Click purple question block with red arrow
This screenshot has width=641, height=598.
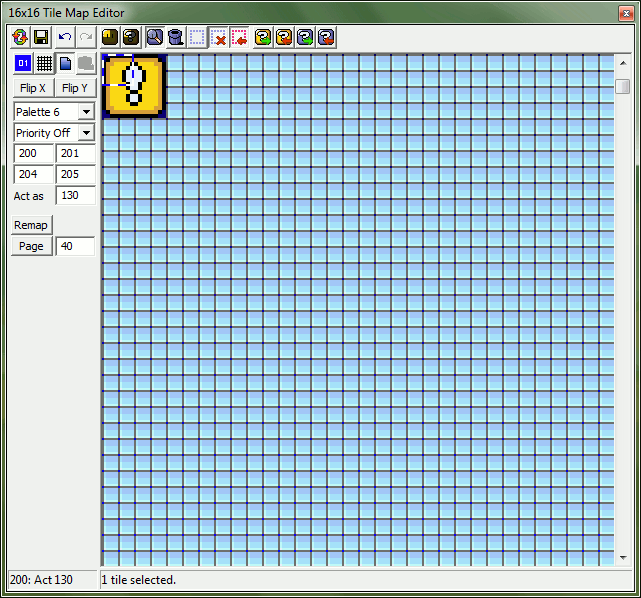[327, 38]
